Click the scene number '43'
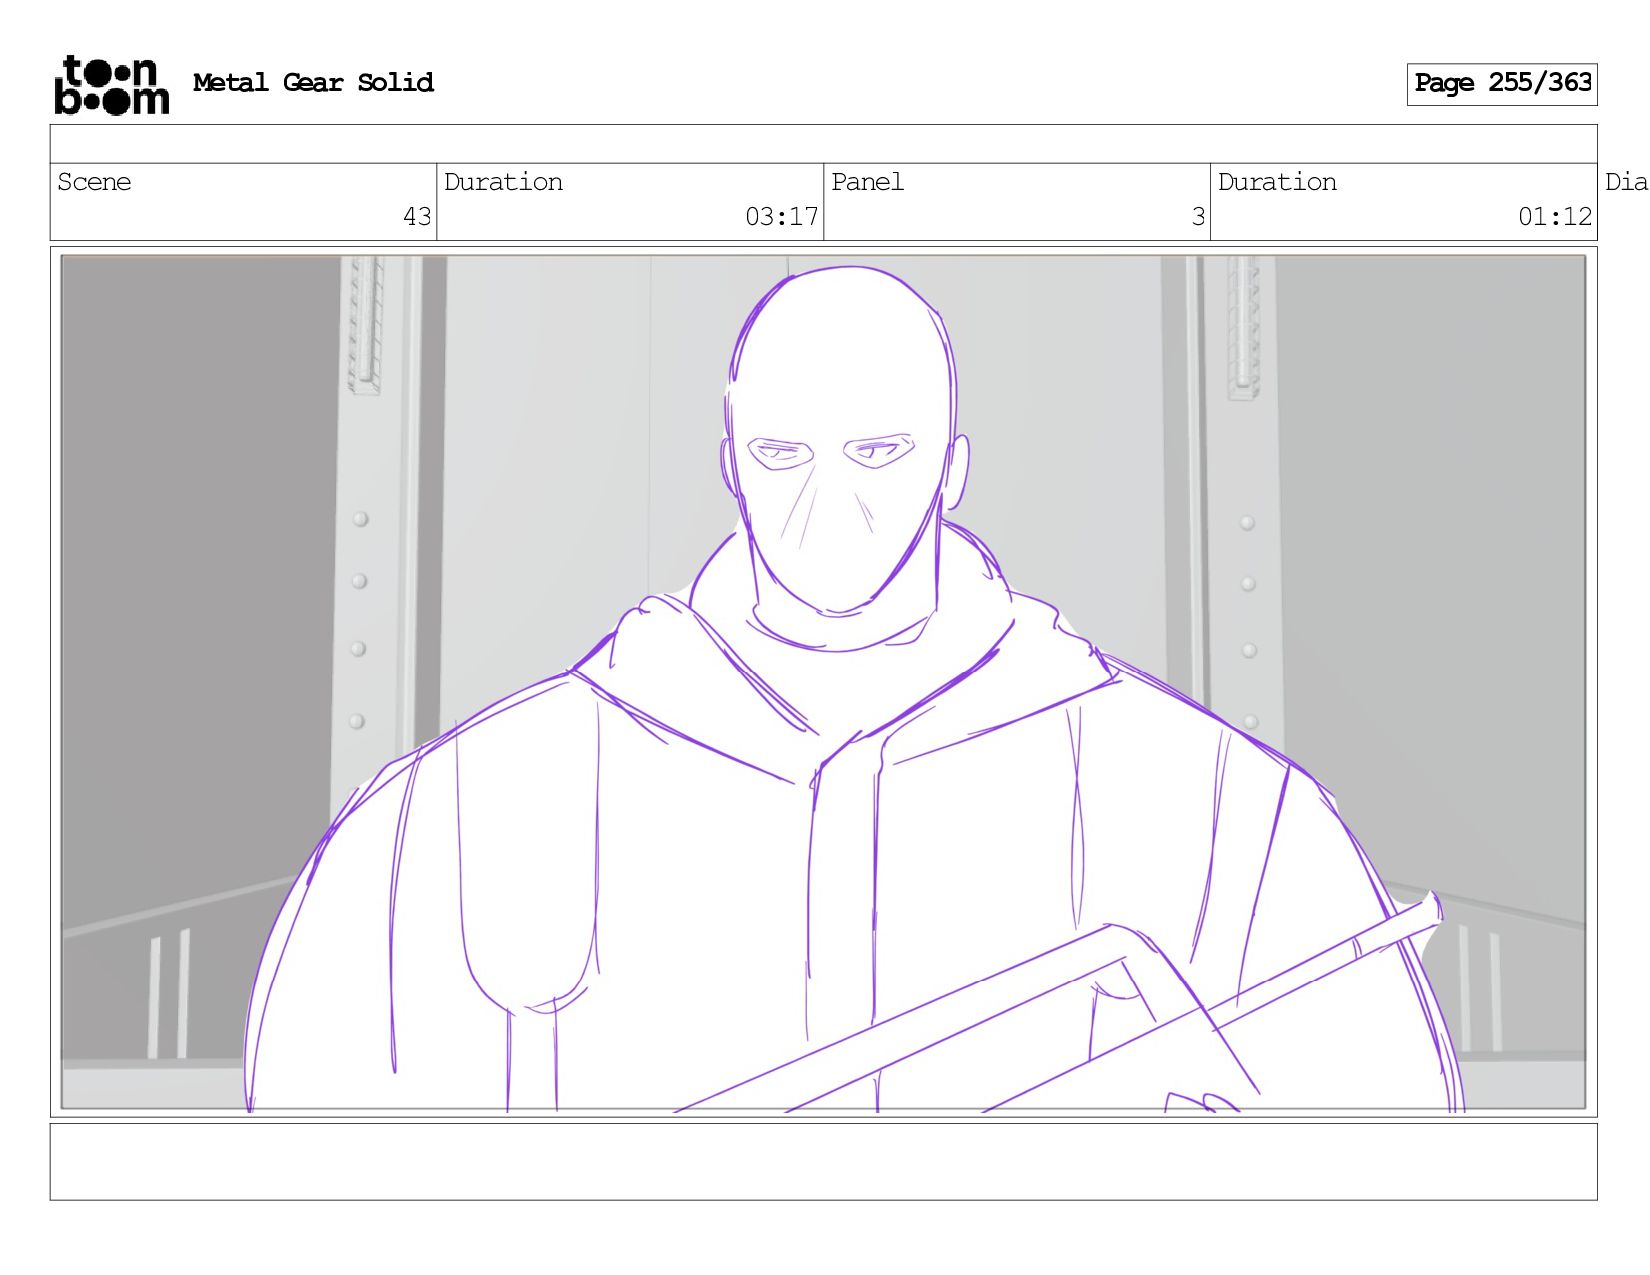The image size is (1650, 1275). coord(417,217)
